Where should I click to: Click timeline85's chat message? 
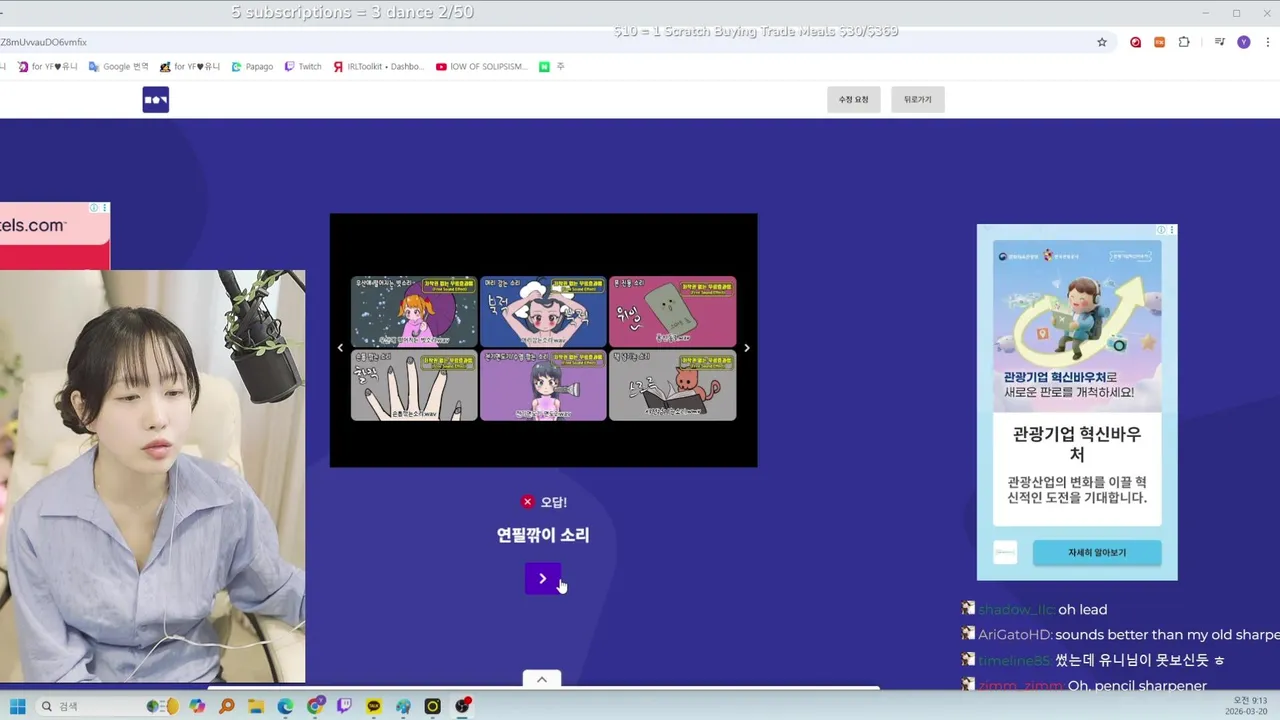tap(1093, 661)
